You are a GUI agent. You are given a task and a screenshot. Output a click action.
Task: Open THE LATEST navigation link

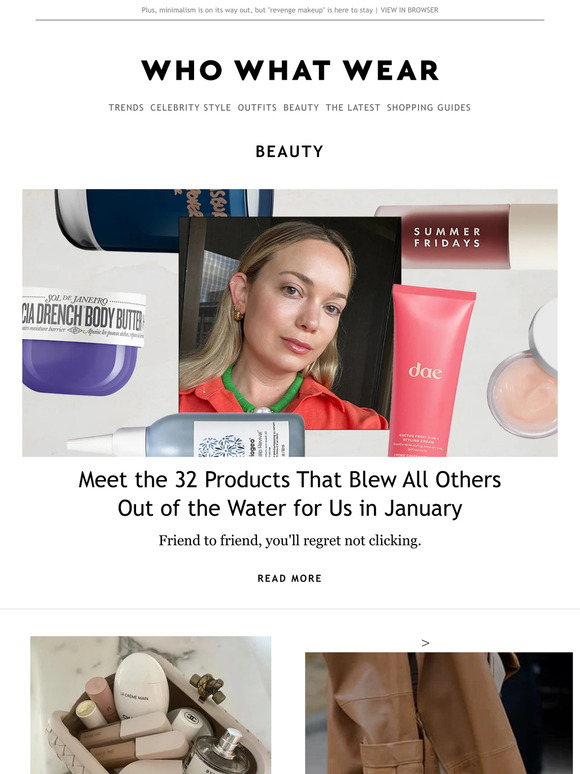353,108
